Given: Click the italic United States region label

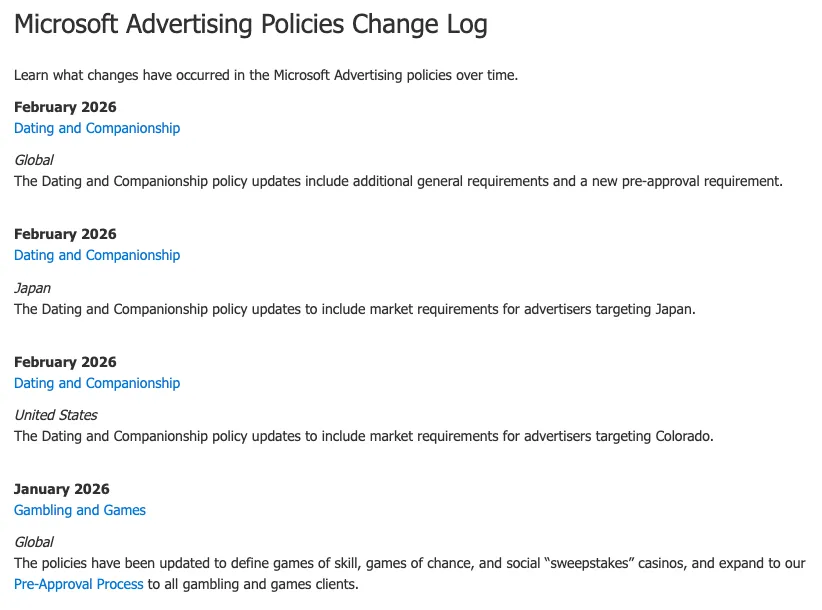Looking at the screenshot, I should click(56, 415).
